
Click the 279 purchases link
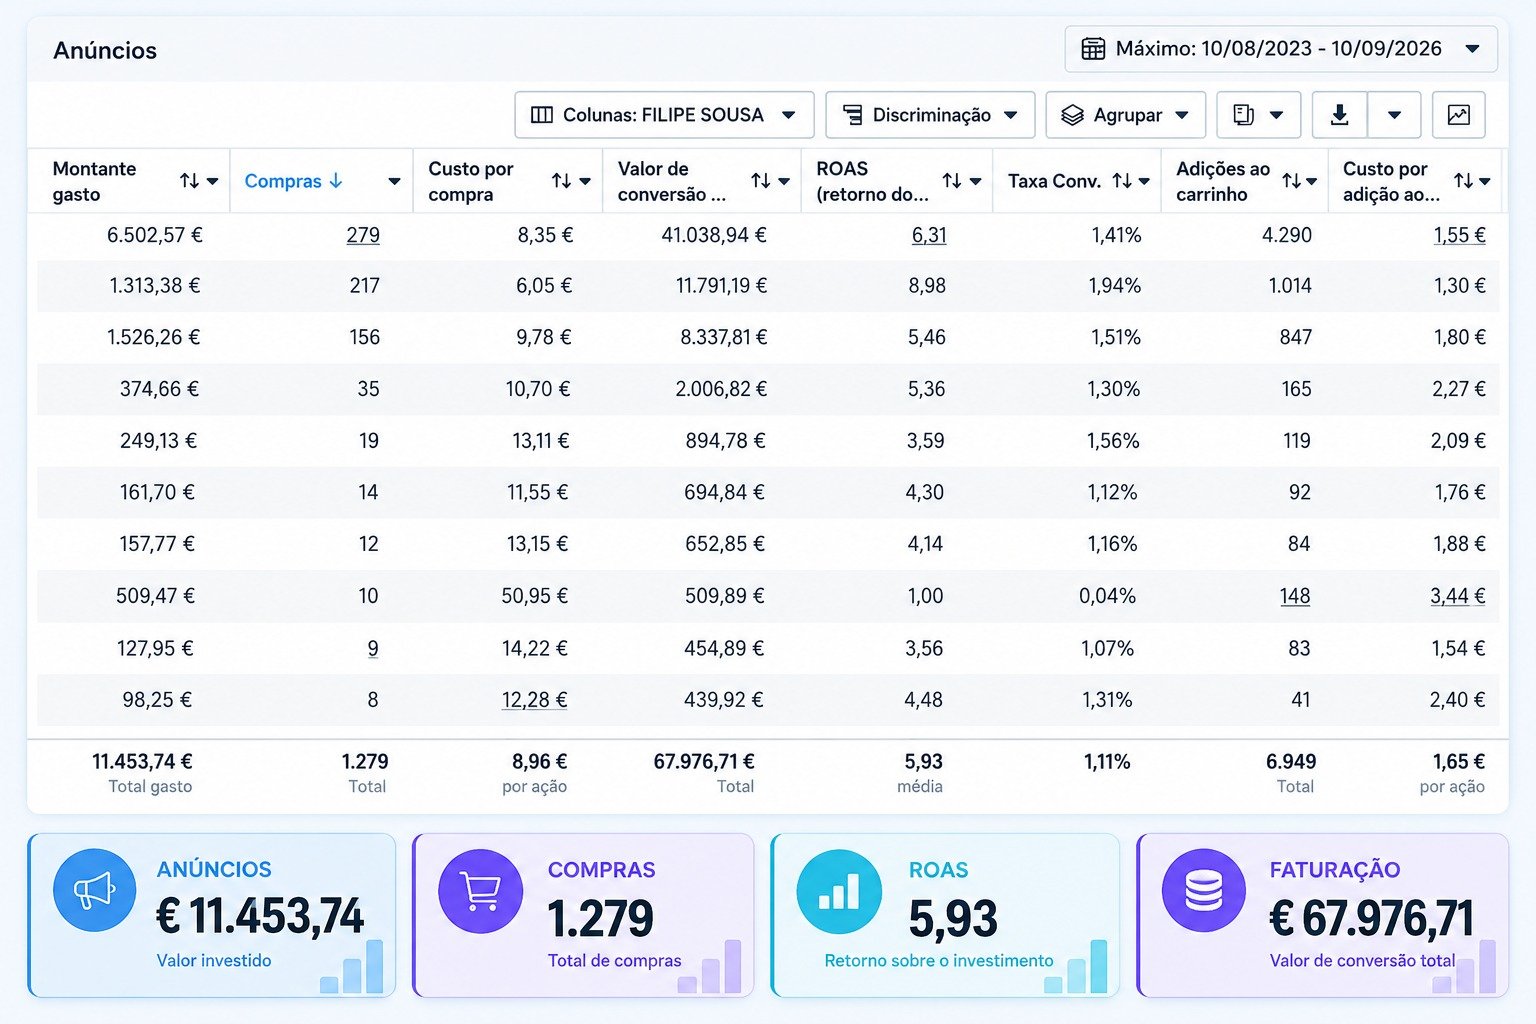click(x=363, y=235)
